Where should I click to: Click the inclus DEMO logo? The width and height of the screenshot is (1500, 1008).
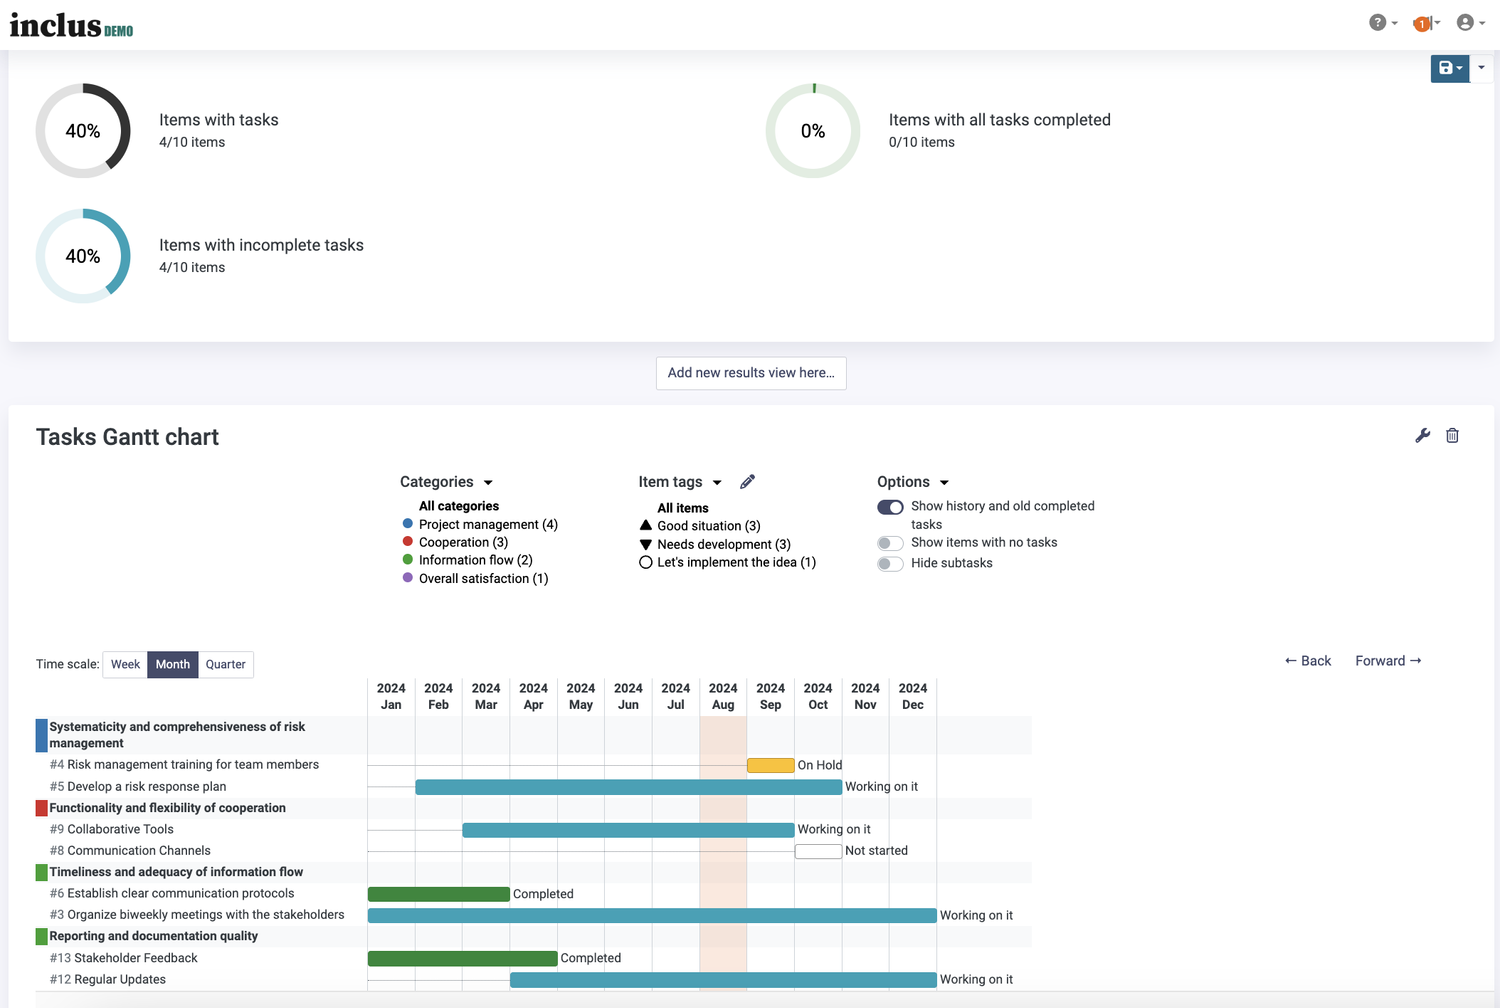(71, 25)
